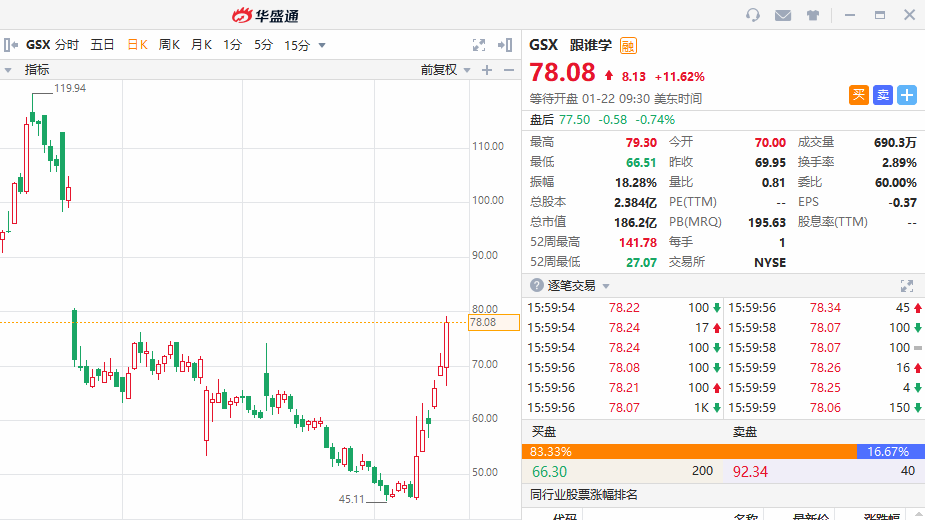The image size is (925, 520).
Task: Click the EPS value -0.37
Action: pos(903,202)
